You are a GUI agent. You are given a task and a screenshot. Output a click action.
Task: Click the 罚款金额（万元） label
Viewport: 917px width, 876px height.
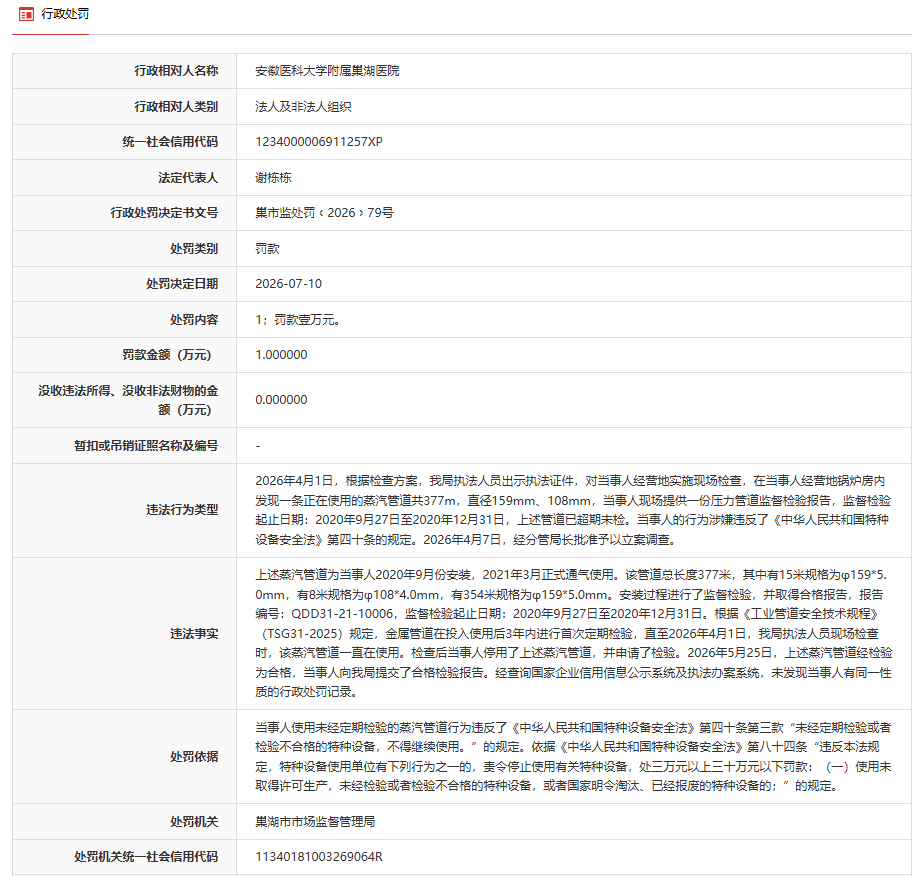point(167,355)
